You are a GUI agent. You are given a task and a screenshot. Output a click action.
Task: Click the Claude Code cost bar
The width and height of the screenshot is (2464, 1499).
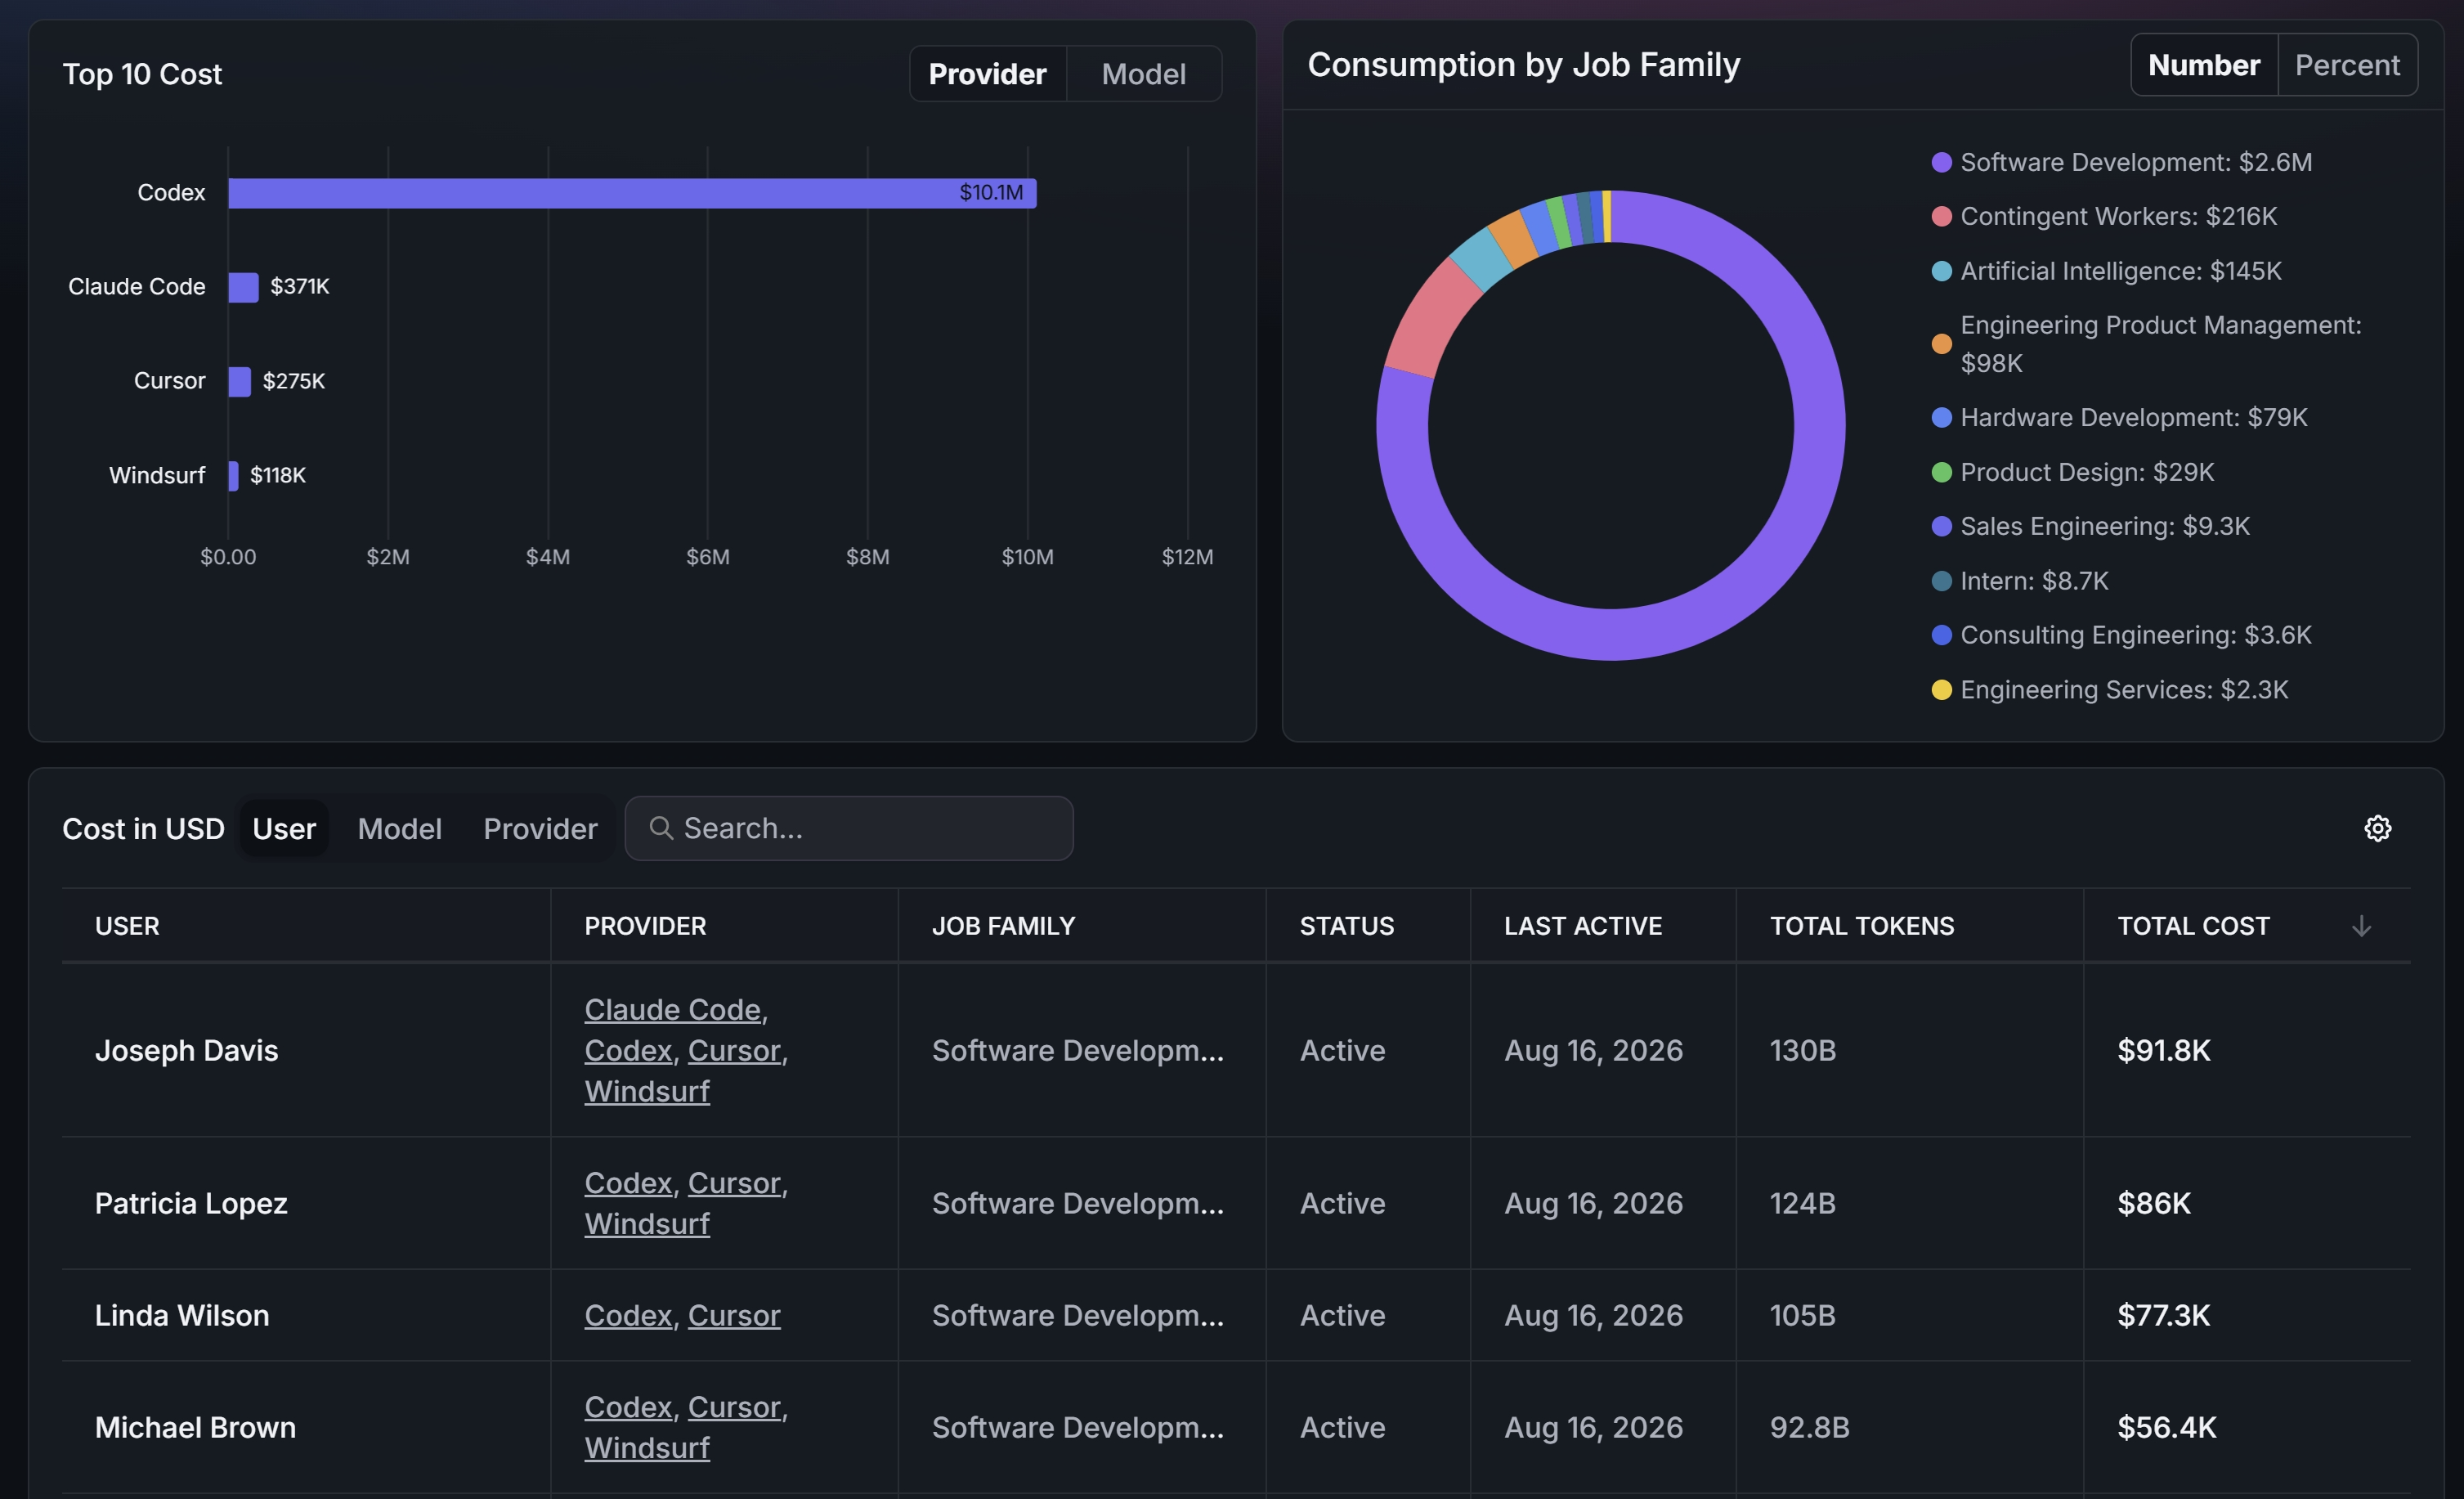pos(243,287)
